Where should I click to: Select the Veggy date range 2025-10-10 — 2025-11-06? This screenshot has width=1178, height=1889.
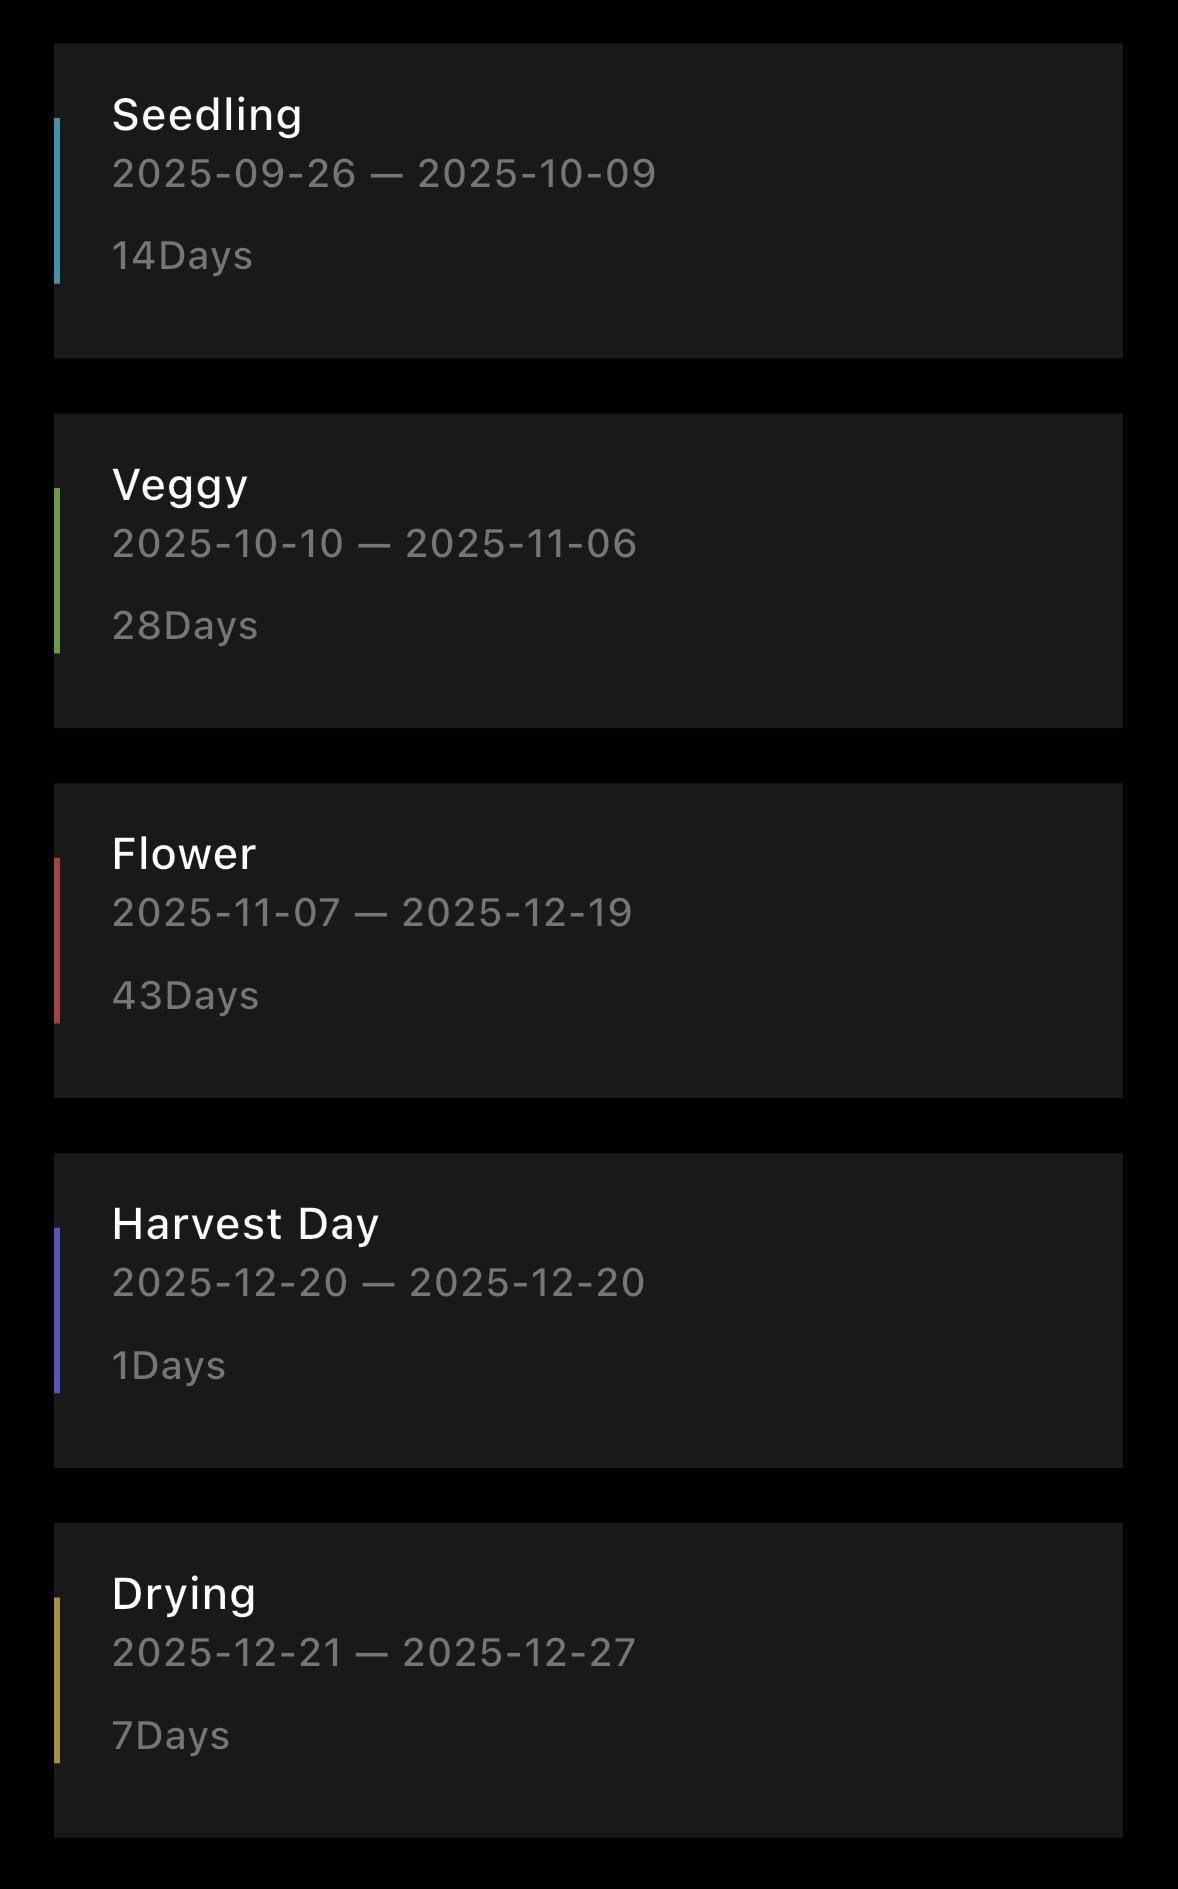(374, 544)
